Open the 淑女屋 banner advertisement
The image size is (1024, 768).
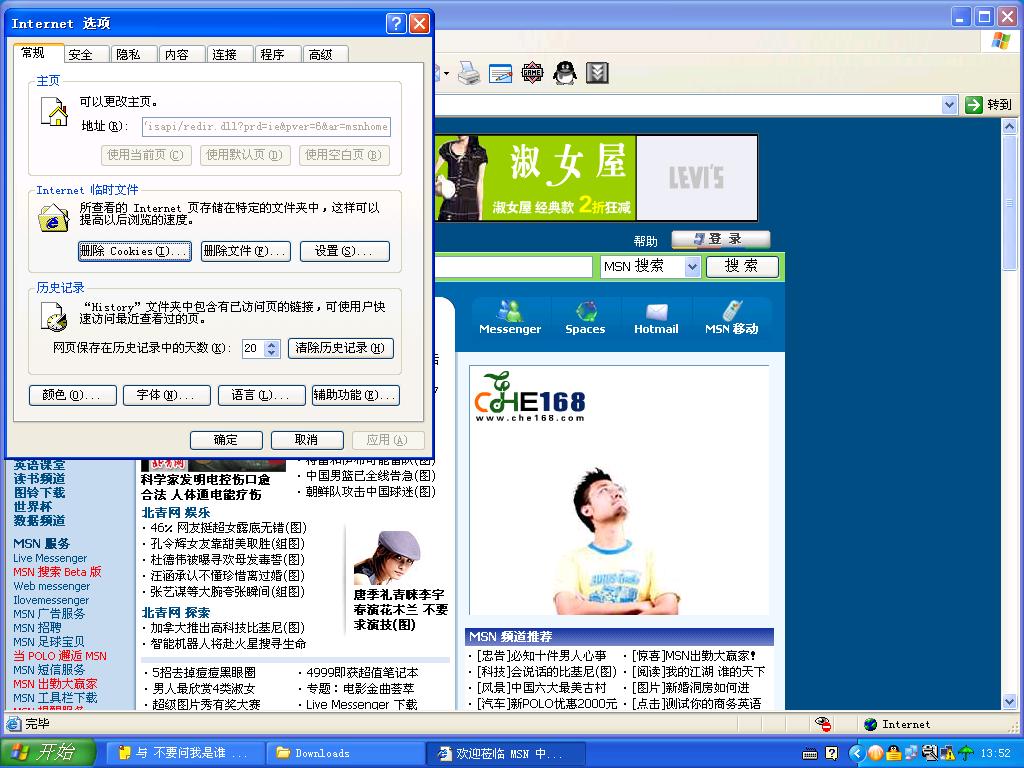click(x=536, y=178)
